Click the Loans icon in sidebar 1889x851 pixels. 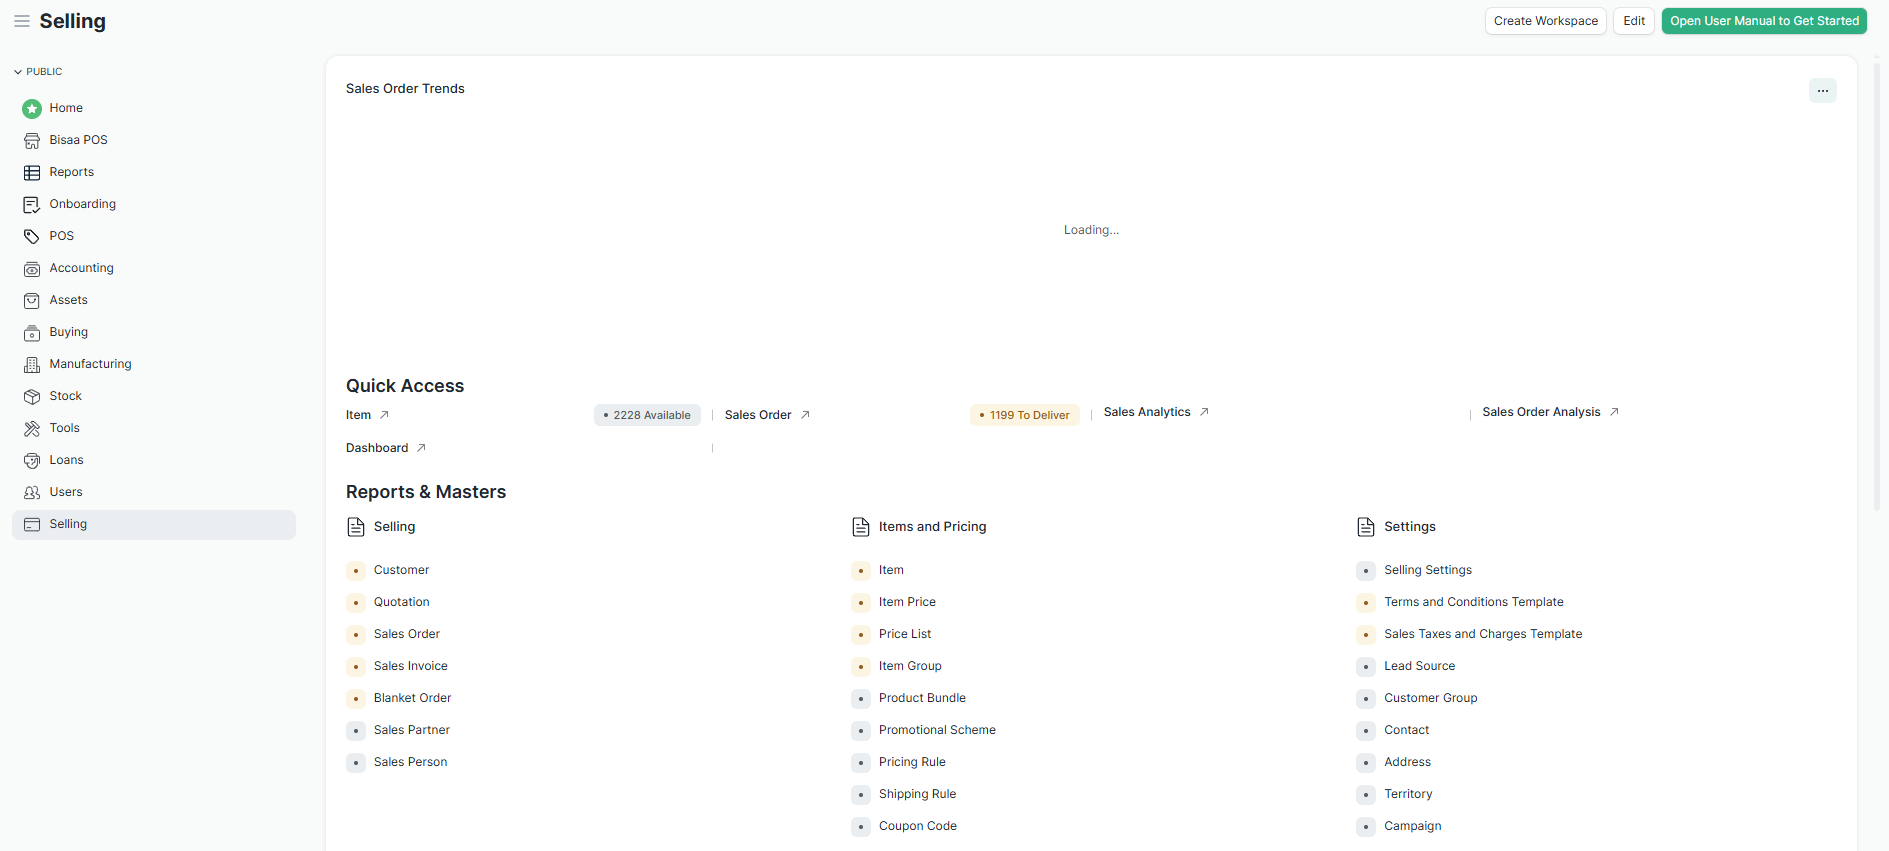[32, 461]
